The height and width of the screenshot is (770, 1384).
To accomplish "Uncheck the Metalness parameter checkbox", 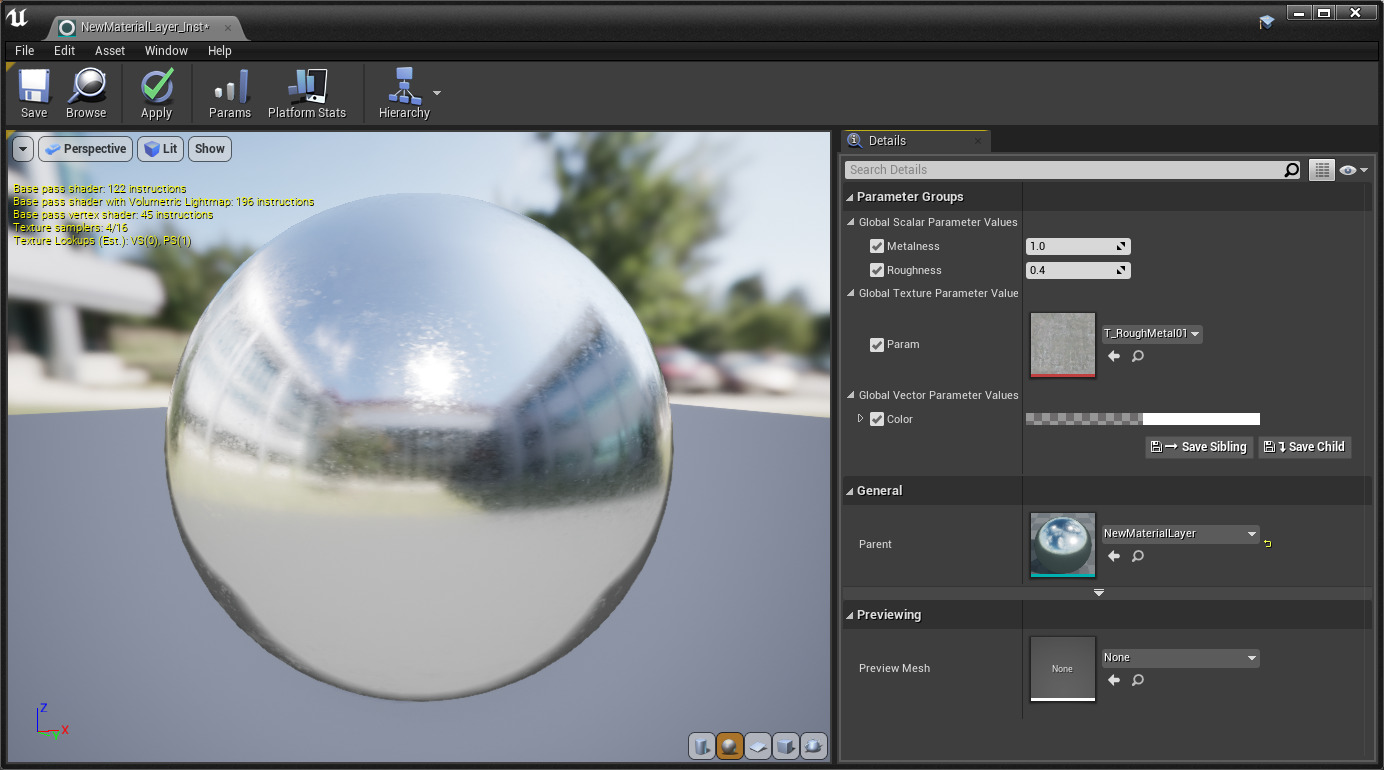I will coord(877,246).
